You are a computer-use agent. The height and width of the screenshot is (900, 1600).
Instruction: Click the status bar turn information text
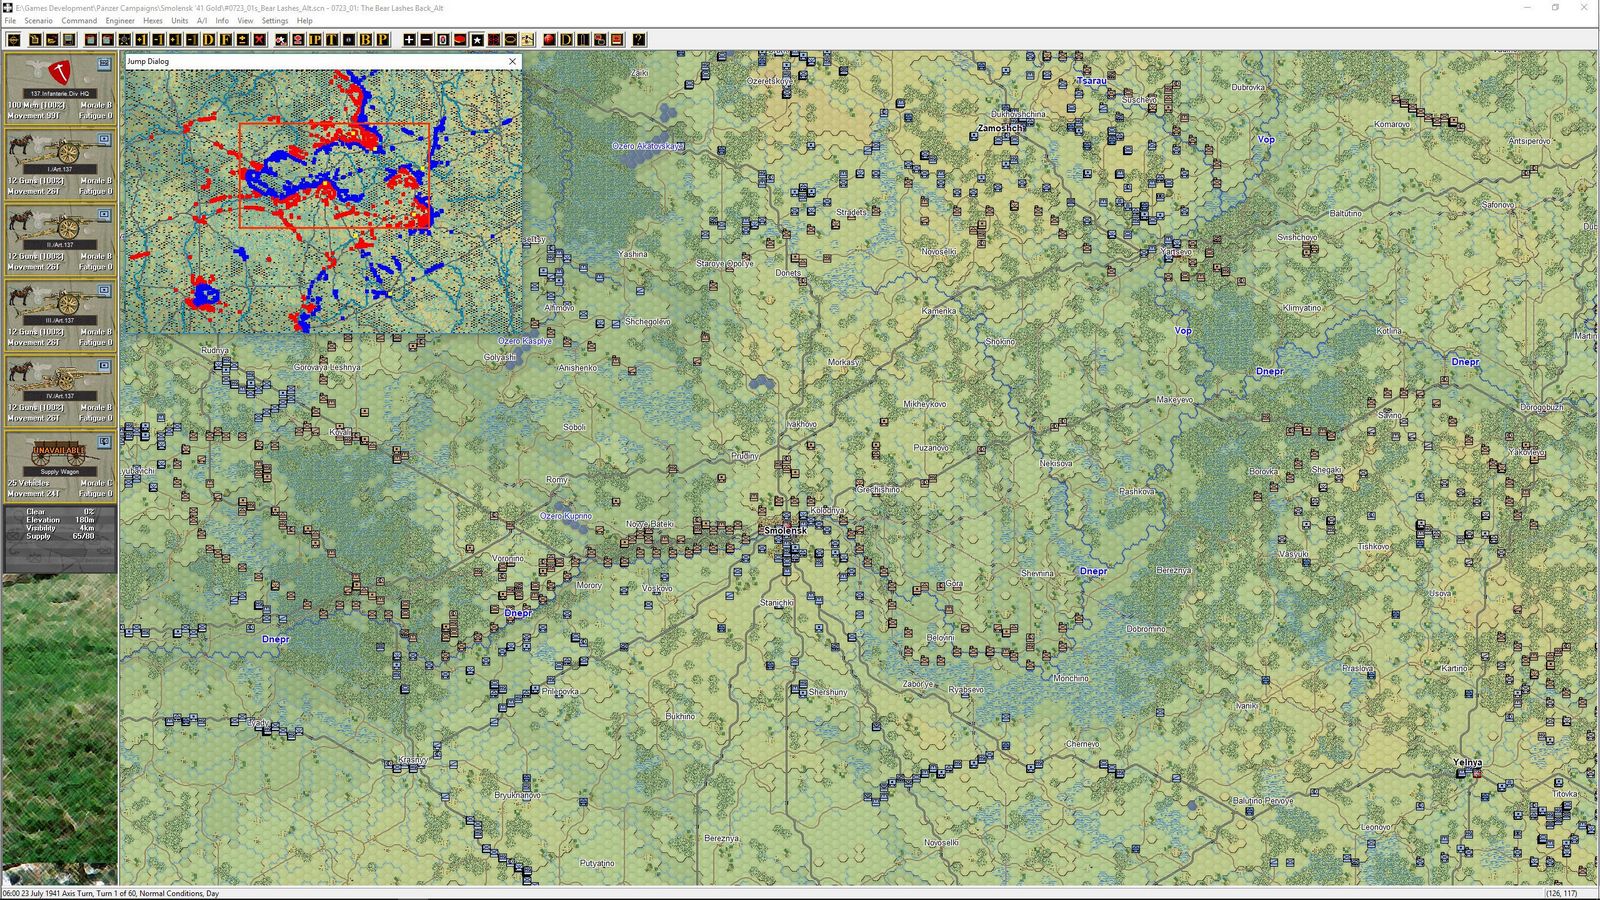click(x=110, y=893)
